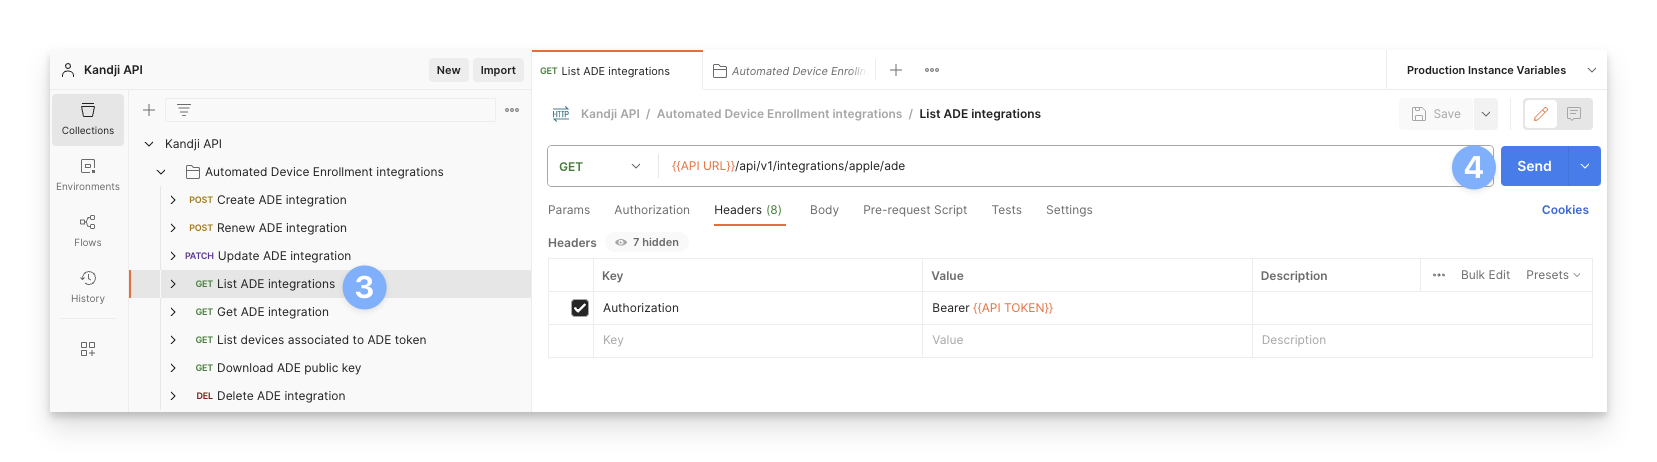The height and width of the screenshot is (462, 1657).
Task: Click the Authorization key cell
Action: click(757, 308)
